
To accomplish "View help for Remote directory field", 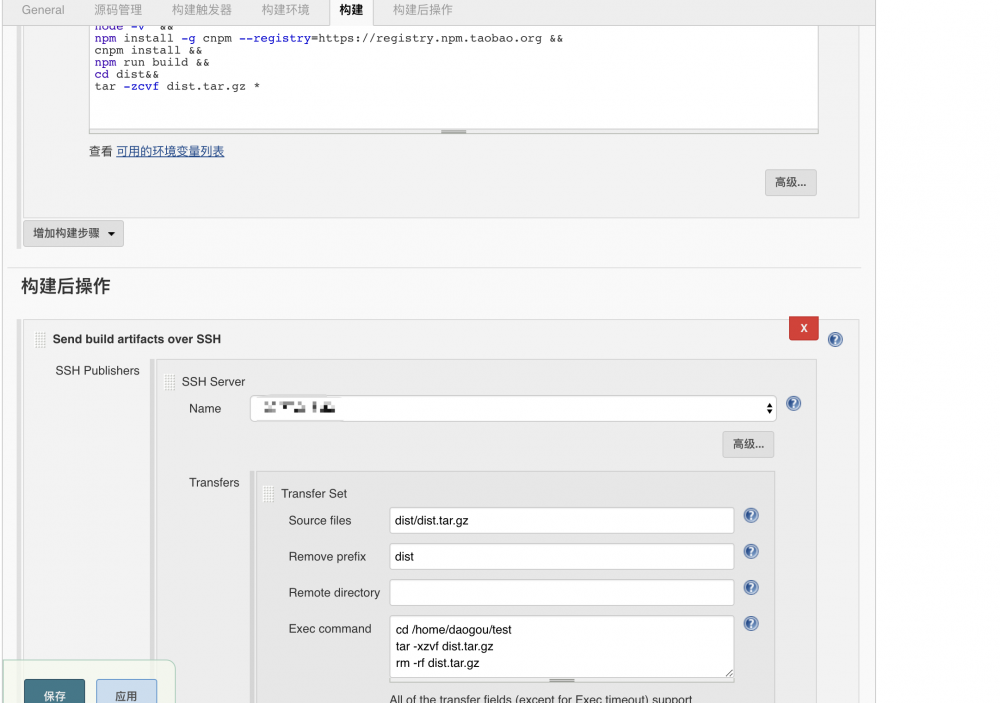I will pyautogui.click(x=751, y=587).
